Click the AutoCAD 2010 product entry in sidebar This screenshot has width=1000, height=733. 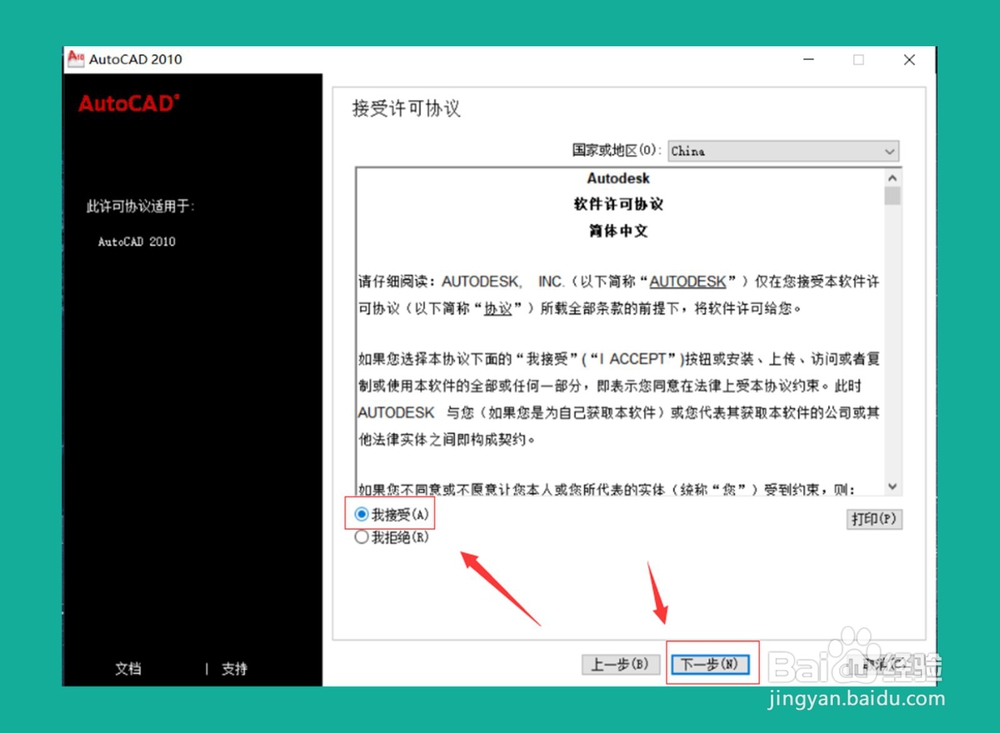click(136, 242)
